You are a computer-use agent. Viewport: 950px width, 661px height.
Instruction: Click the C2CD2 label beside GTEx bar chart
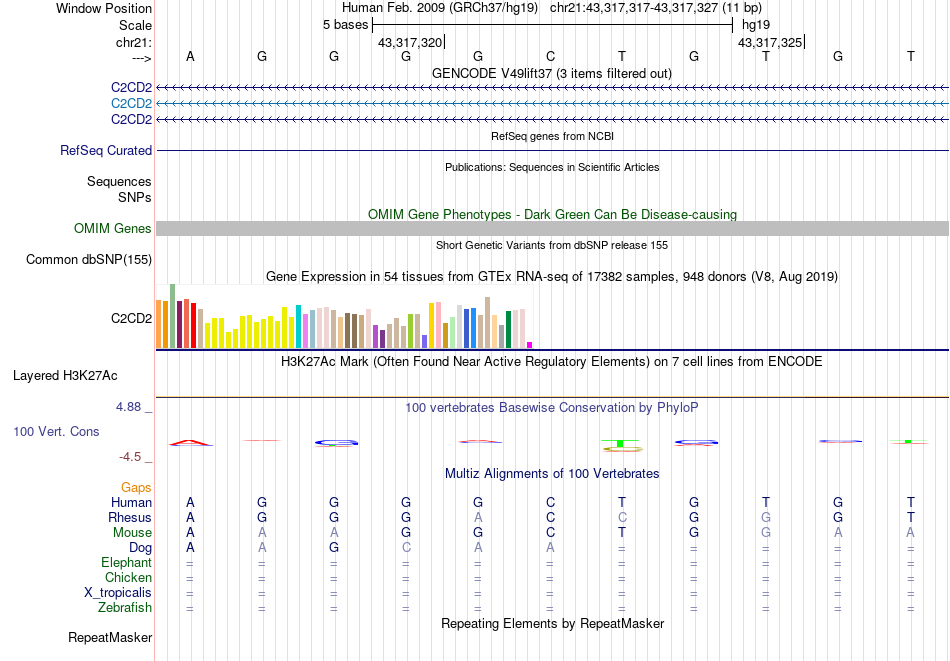coord(131,318)
